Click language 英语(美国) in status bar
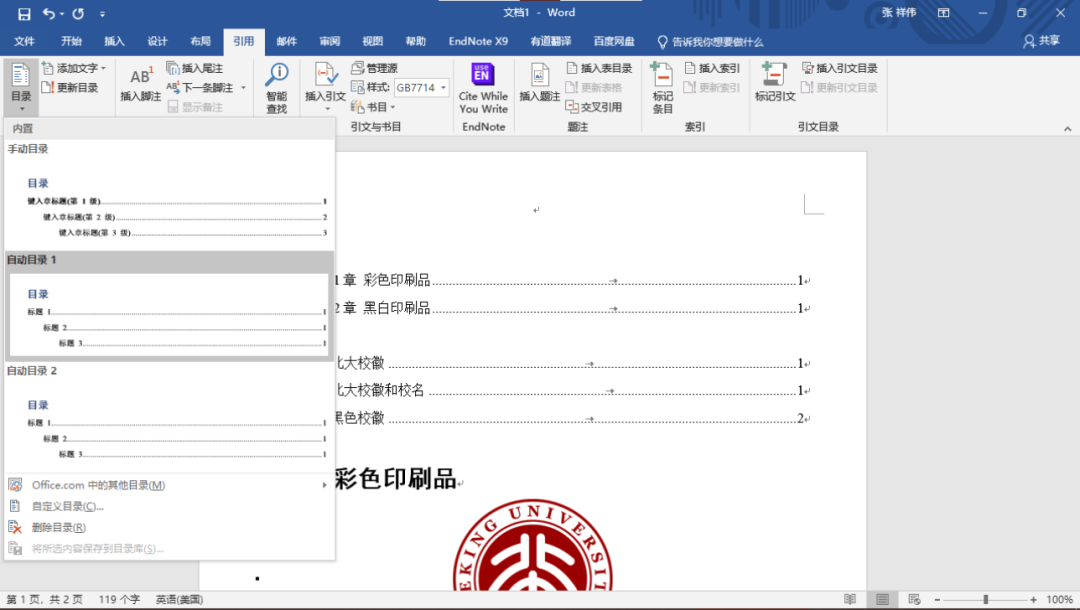Image resolution: width=1080 pixels, height=610 pixels. coord(179,600)
